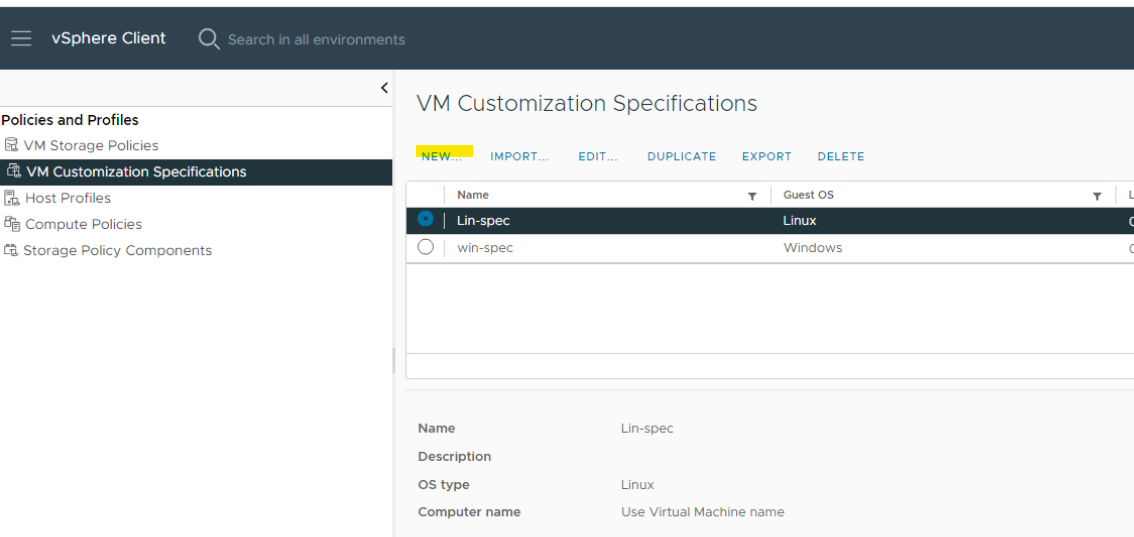Select the Lin-spec radio button
This screenshot has width=1134, height=537.
tap(426, 219)
